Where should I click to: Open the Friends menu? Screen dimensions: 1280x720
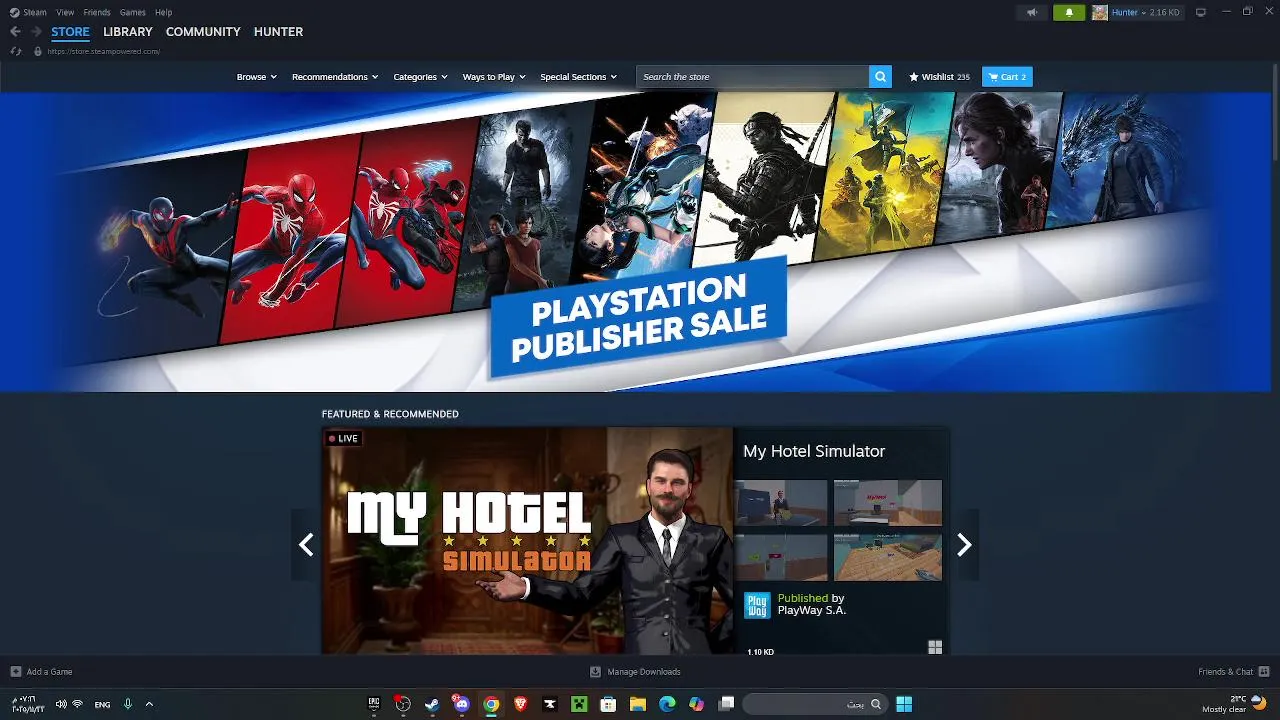(x=97, y=12)
